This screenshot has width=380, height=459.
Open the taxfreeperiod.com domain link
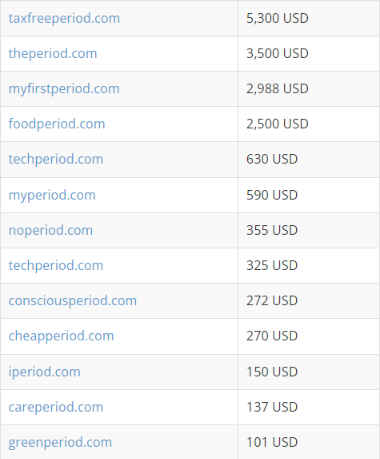tap(64, 19)
